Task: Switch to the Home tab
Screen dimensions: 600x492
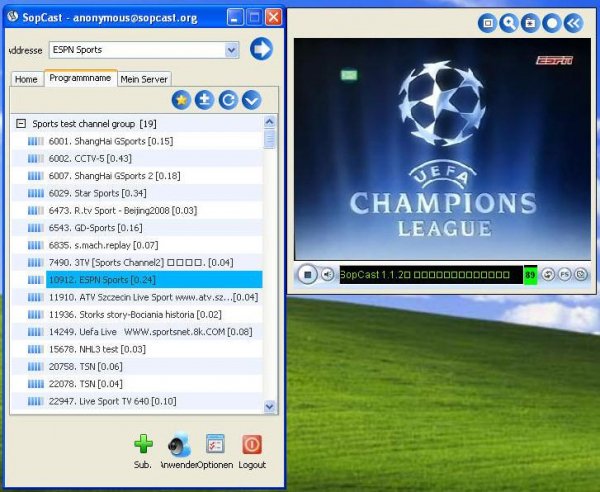Action: pos(26,79)
